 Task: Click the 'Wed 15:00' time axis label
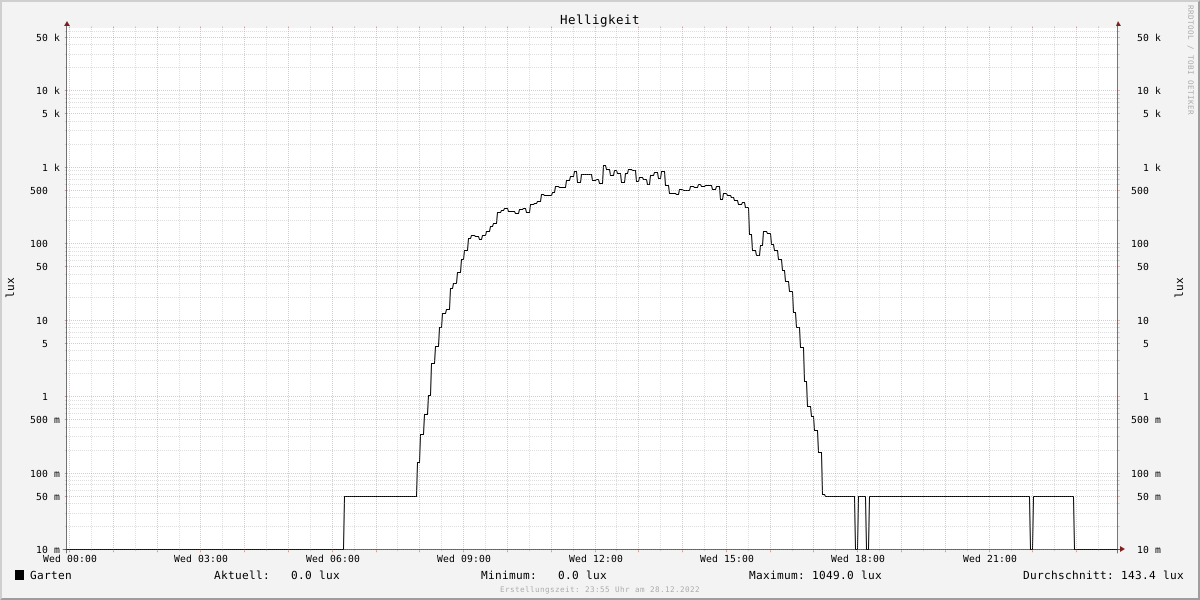click(727, 559)
